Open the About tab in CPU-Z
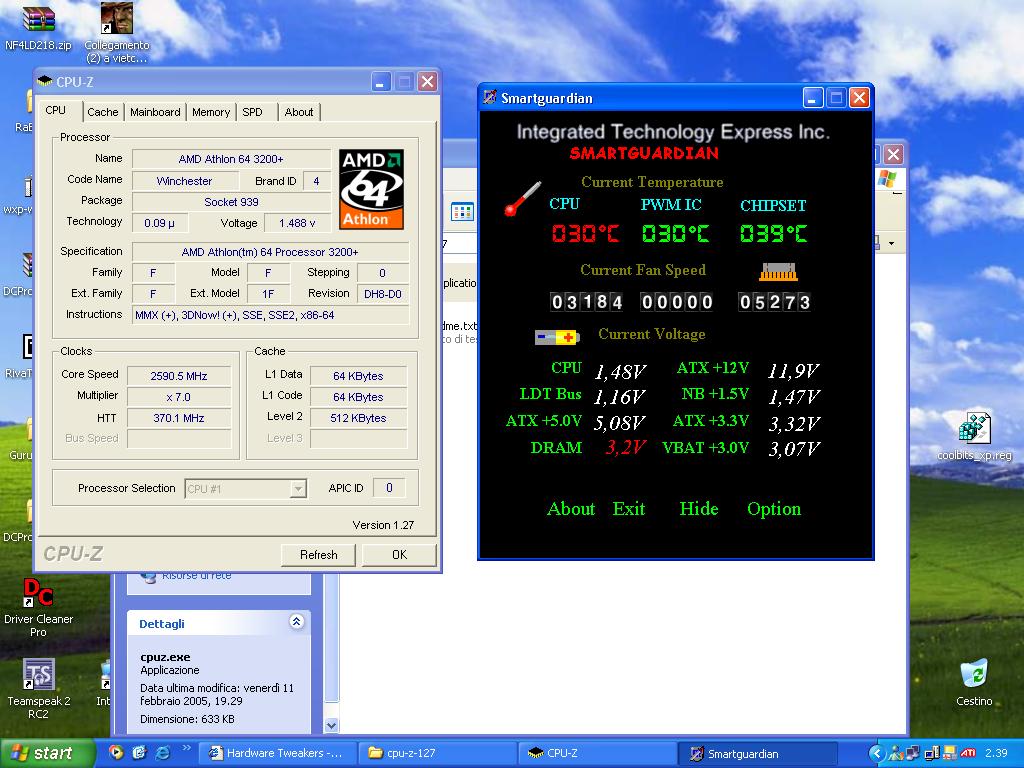 tap(298, 112)
